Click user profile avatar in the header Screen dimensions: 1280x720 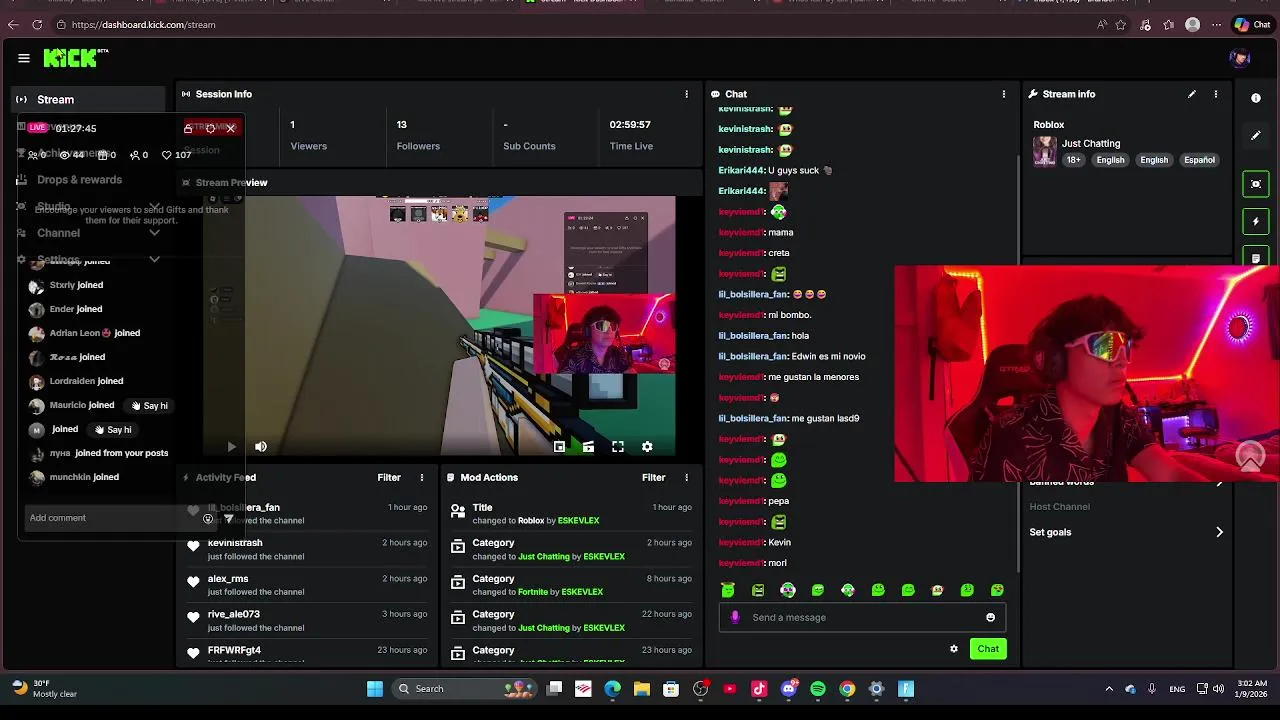point(1240,58)
